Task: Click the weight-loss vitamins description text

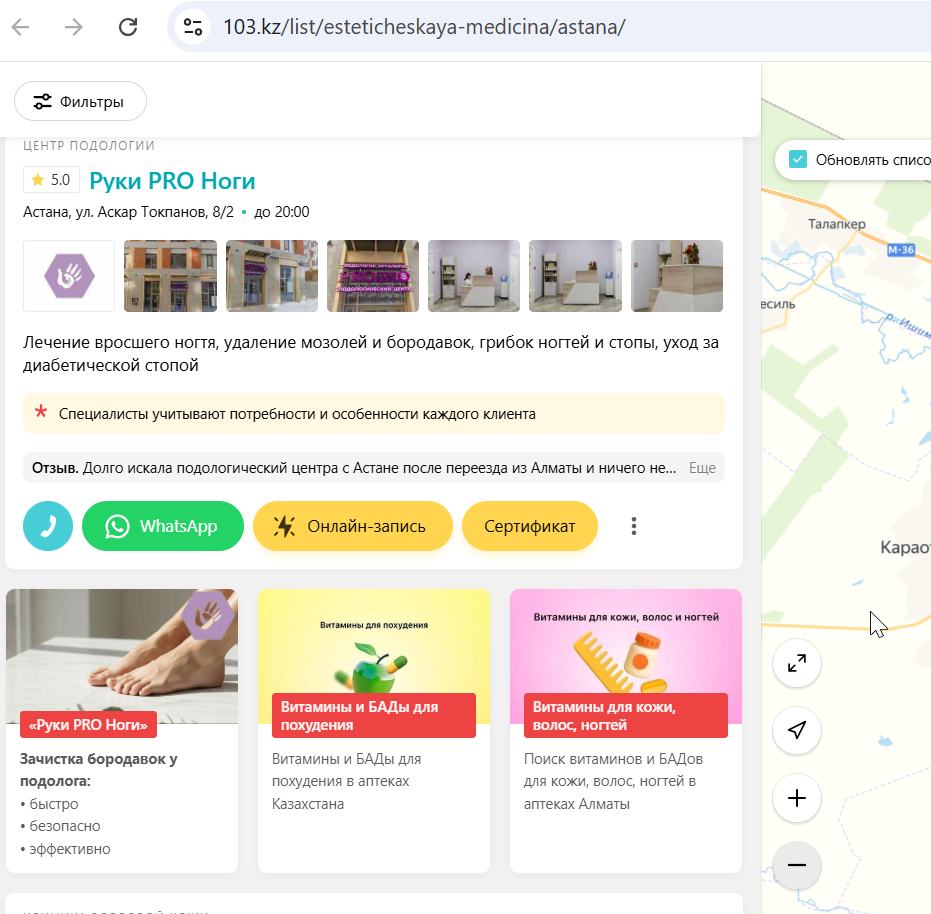Action: pyautogui.click(x=346, y=781)
